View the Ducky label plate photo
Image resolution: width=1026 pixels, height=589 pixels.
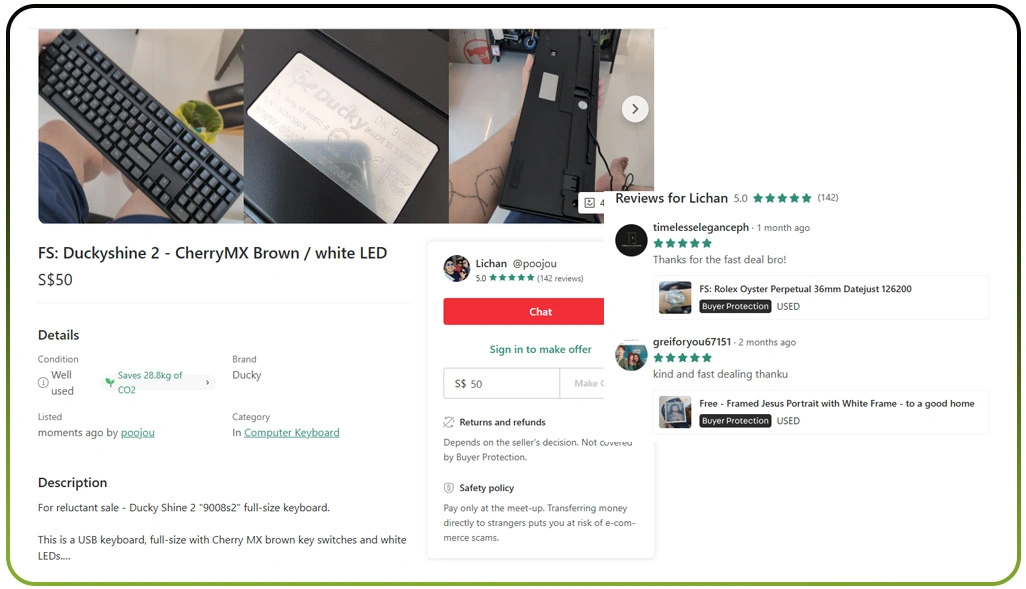tap(346, 126)
